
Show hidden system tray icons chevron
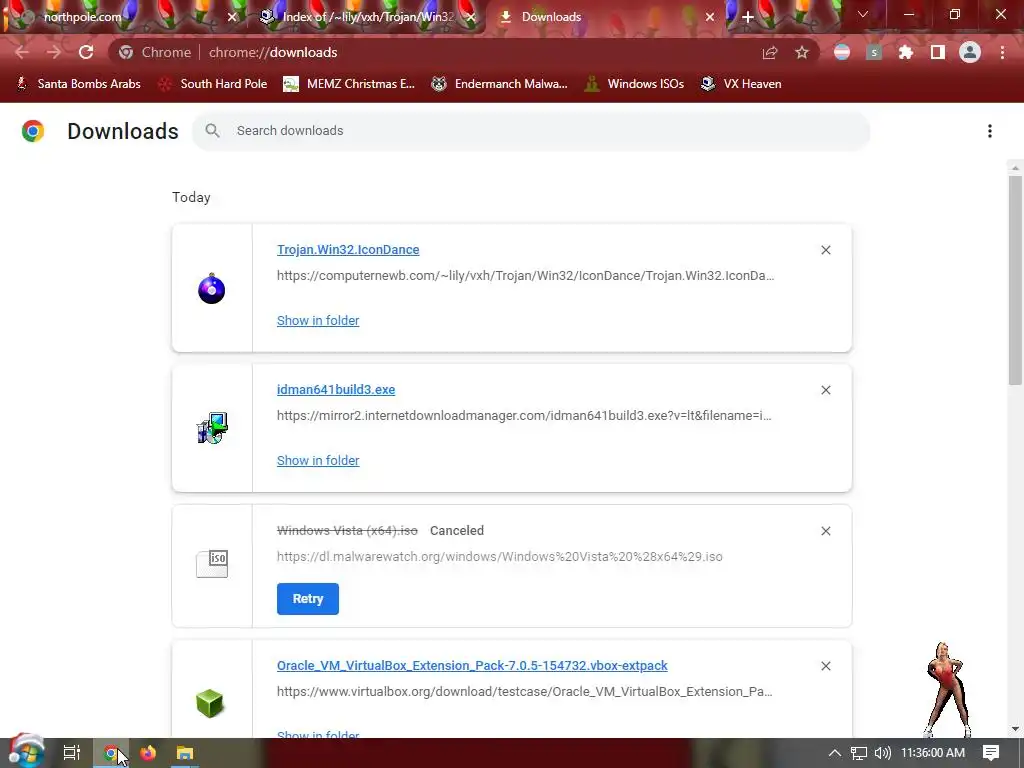pos(834,753)
